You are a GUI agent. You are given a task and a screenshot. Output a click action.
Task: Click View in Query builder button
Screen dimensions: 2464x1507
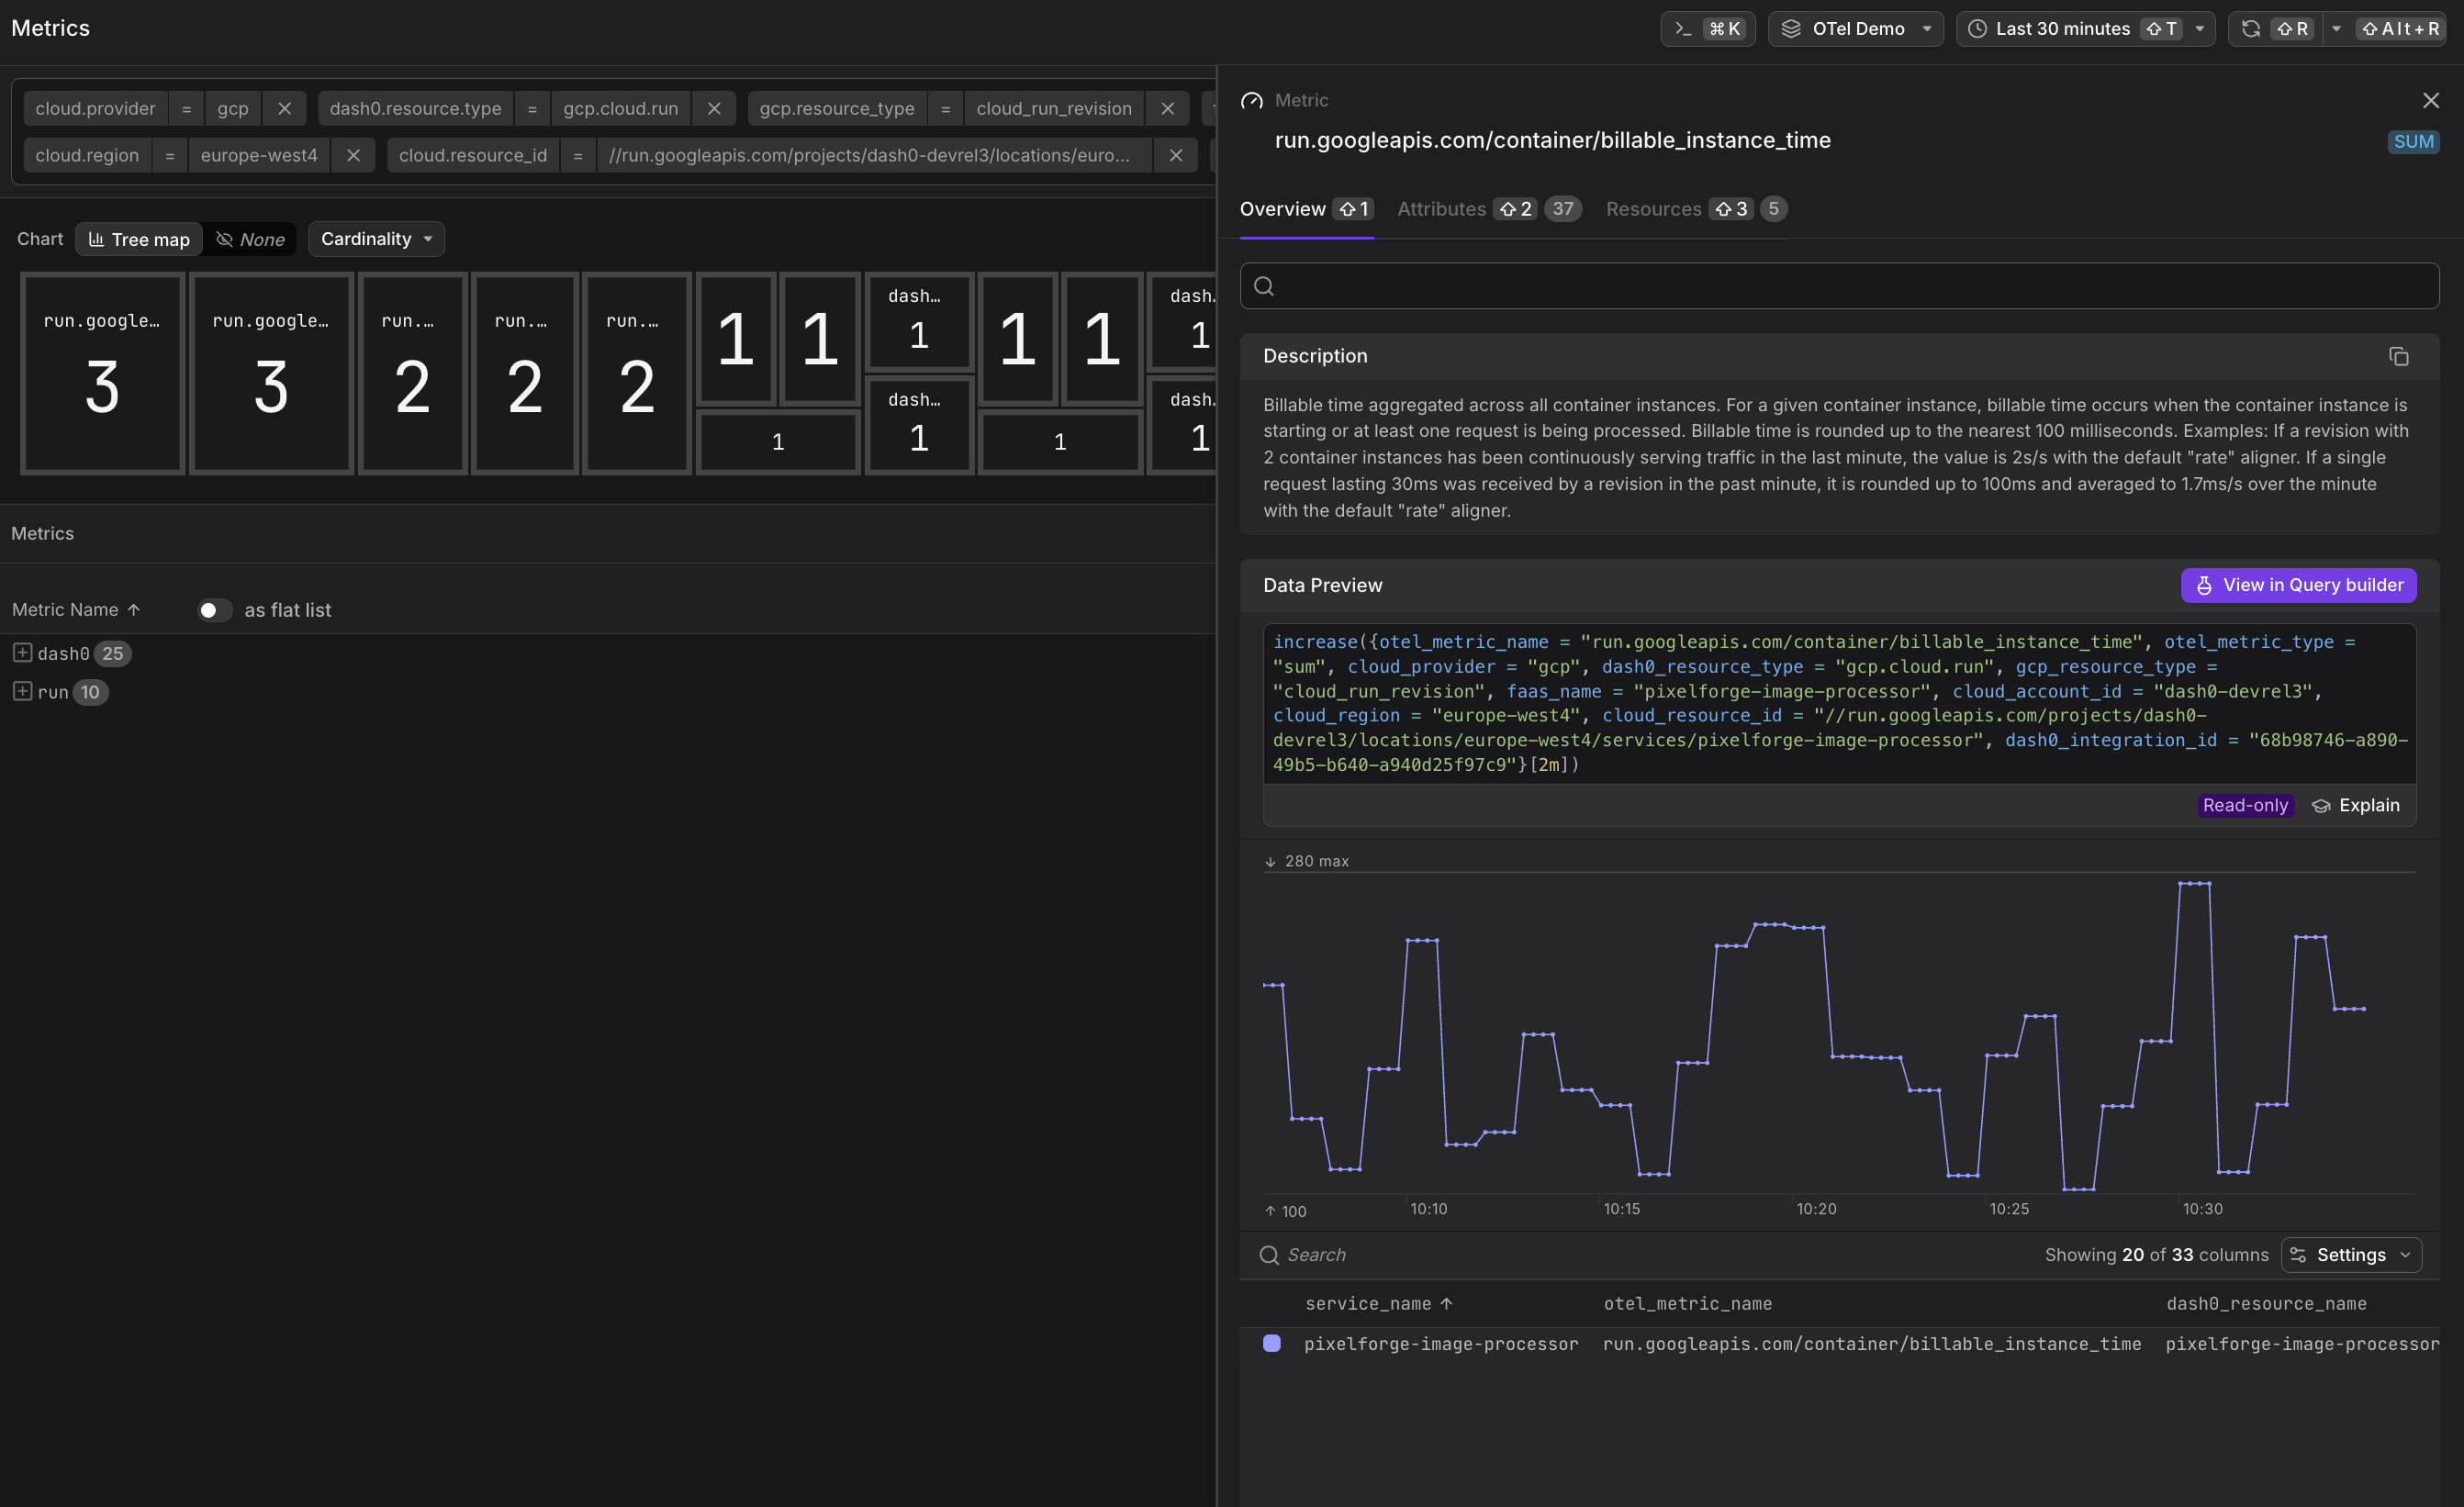2298,585
